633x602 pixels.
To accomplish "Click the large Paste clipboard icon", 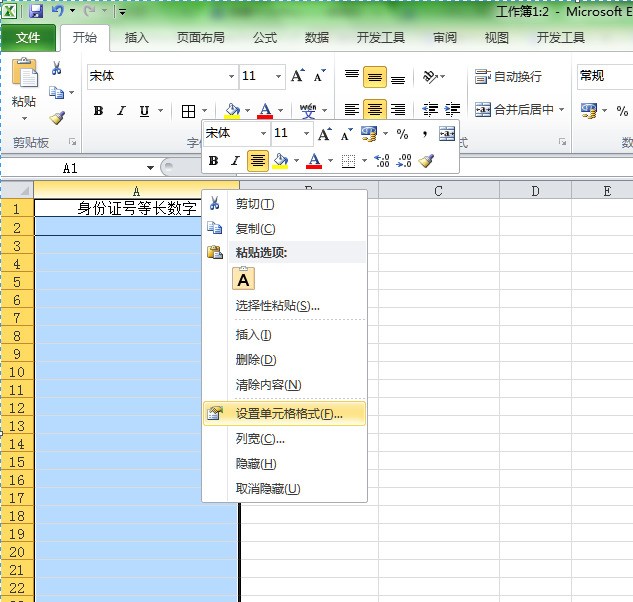I will (x=25, y=73).
